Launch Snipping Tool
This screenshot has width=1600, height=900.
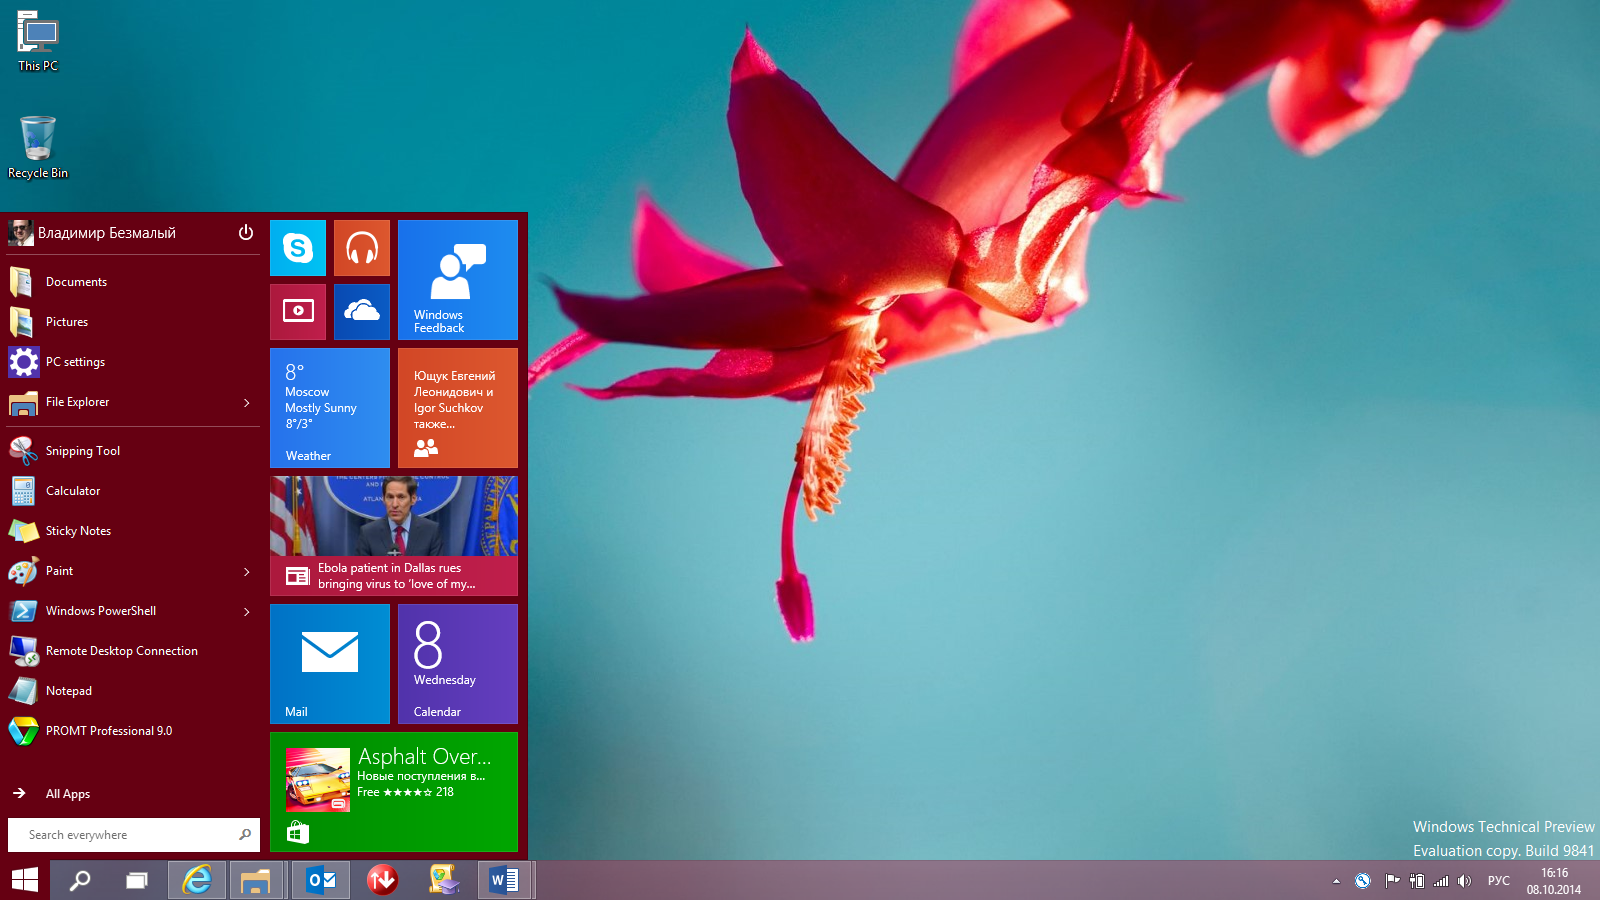134,451
